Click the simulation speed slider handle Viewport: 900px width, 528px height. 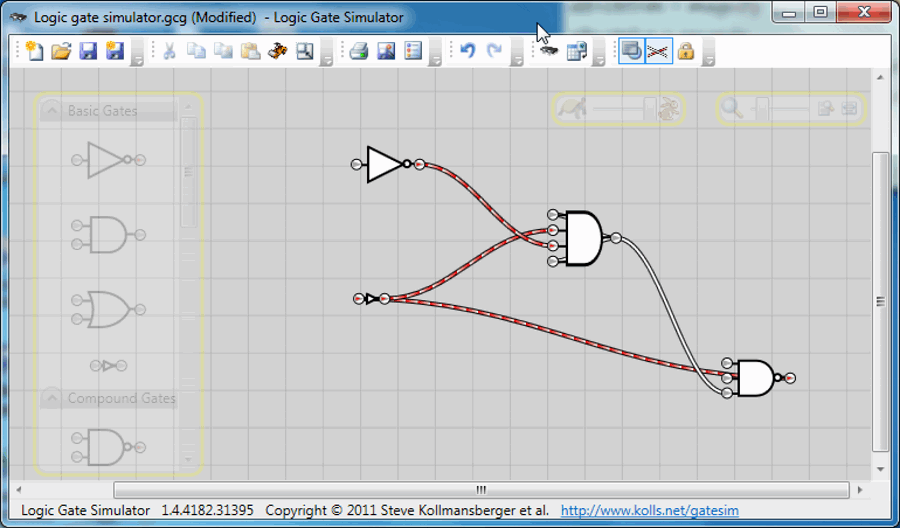(649, 108)
